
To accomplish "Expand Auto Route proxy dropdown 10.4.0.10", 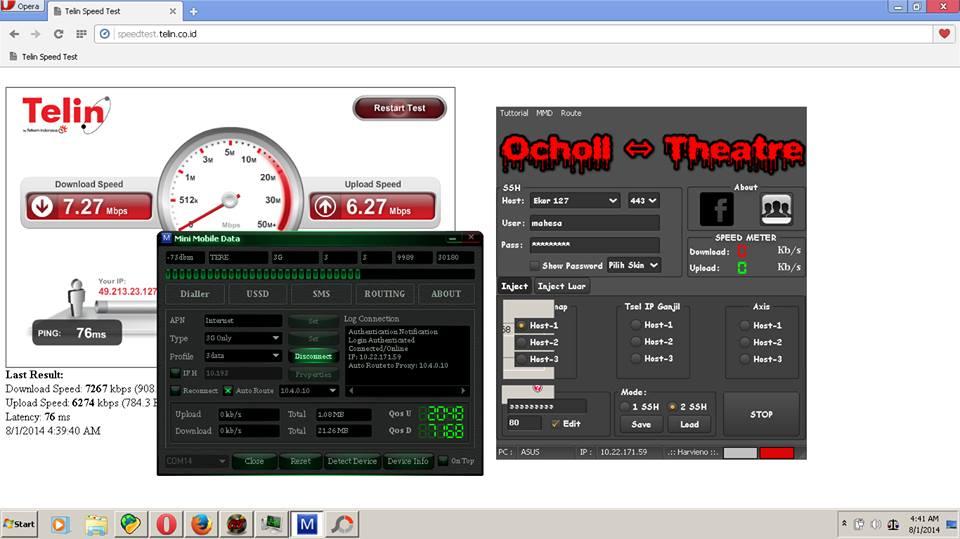I will point(308,390).
